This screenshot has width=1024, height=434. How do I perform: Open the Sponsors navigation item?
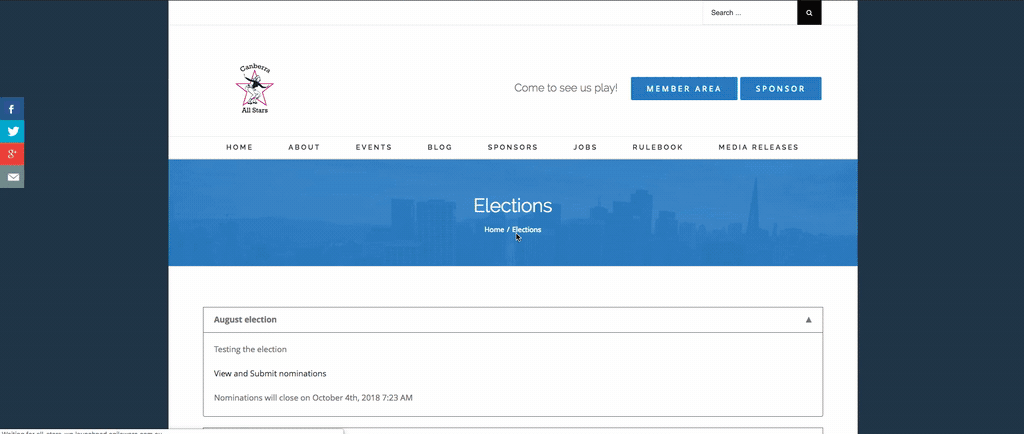512,147
